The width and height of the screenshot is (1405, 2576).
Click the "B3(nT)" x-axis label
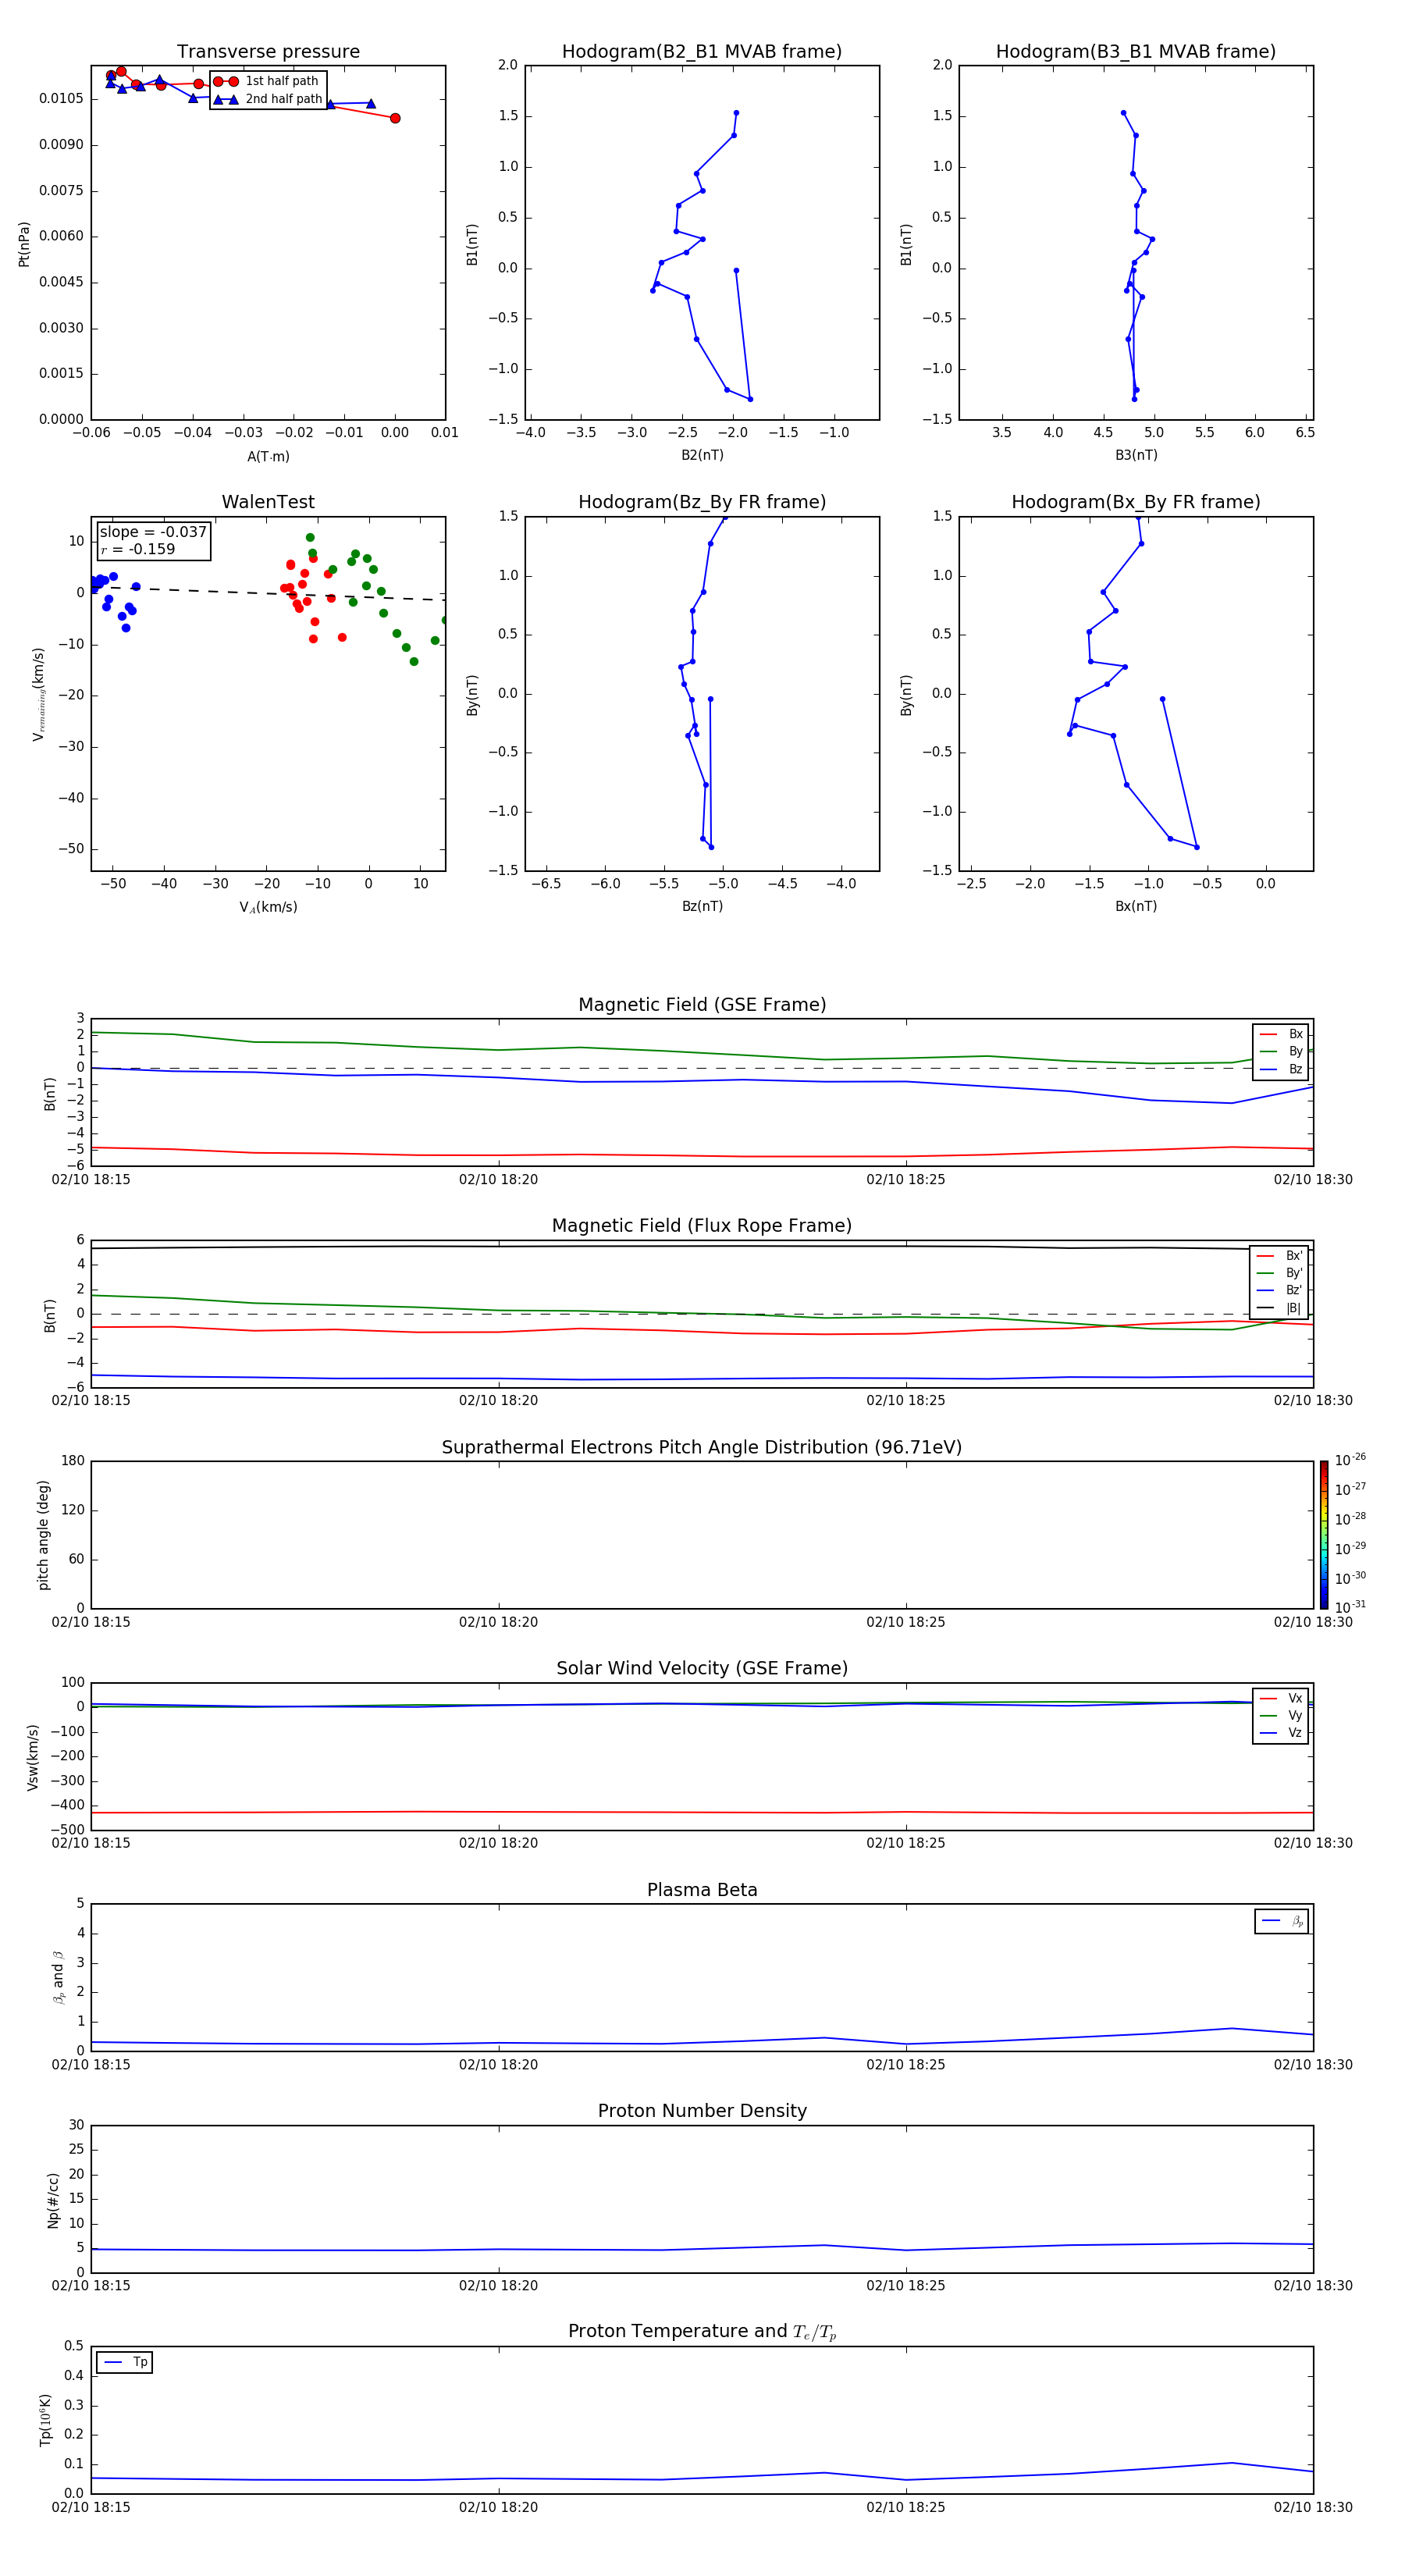click(1136, 455)
